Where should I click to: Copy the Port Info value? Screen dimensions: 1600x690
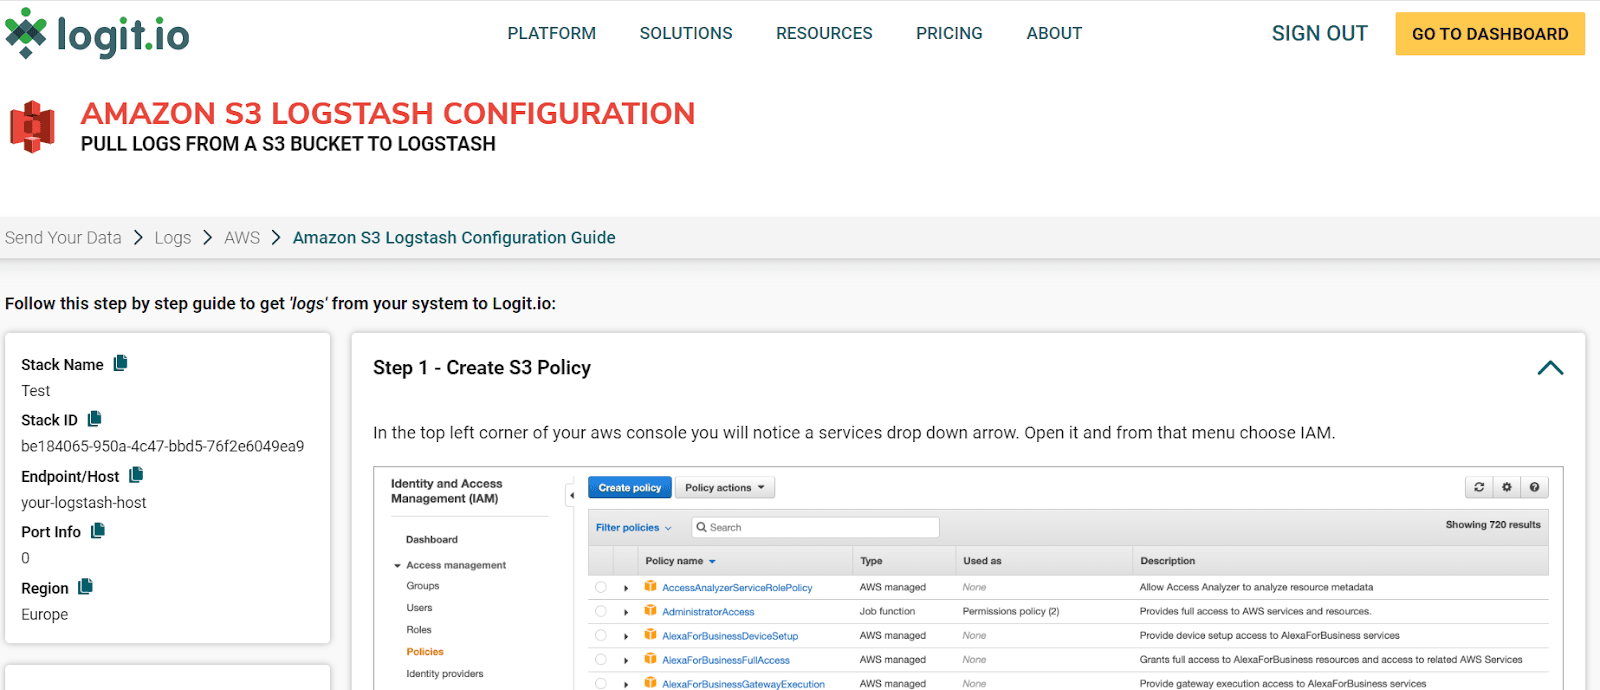click(98, 531)
